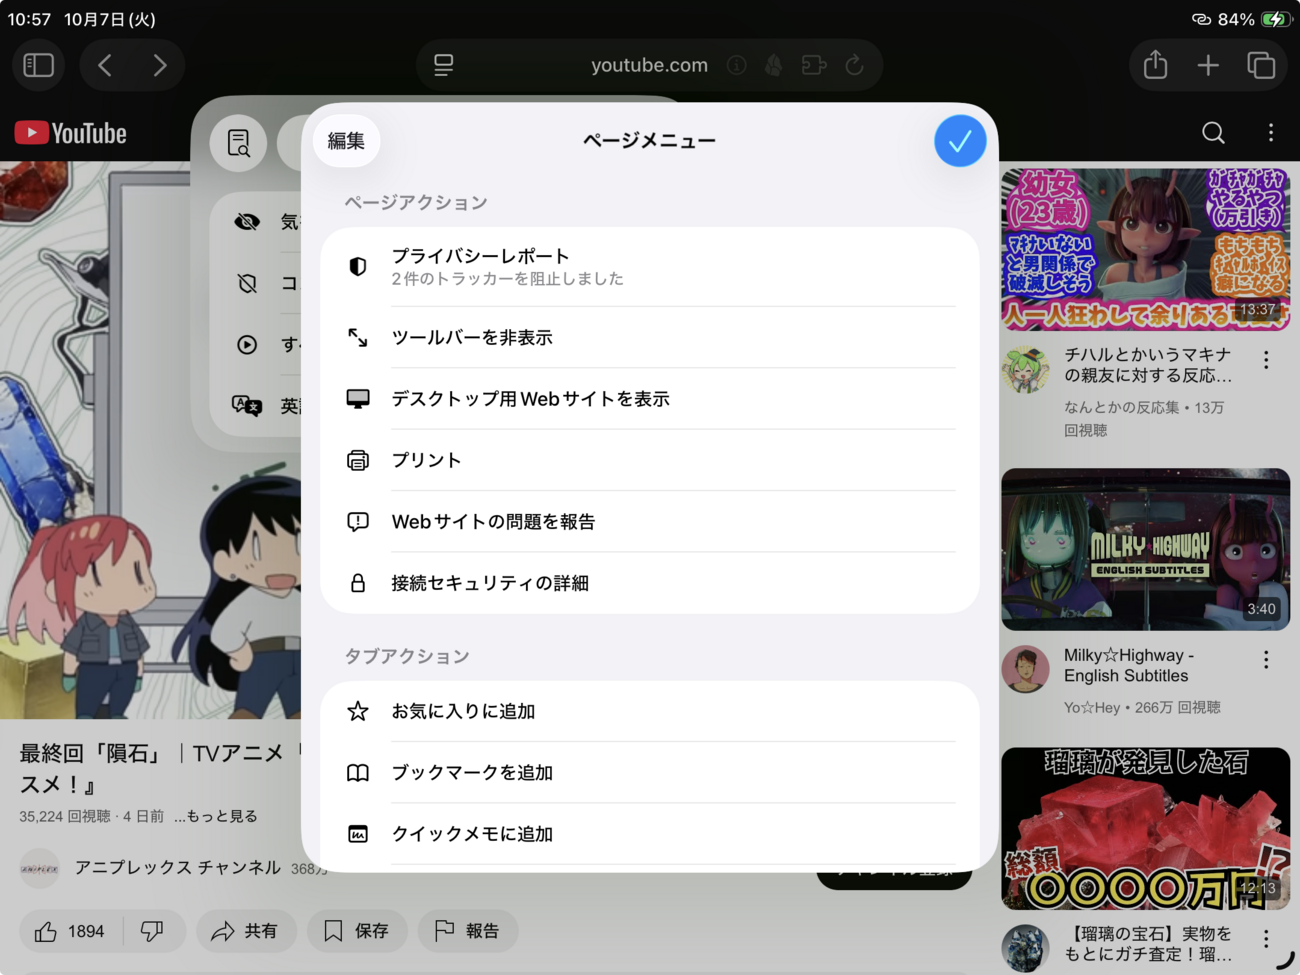The height and width of the screenshot is (975, 1300).
Task: Click the youtube.com address field
Action: click(x=649, y=65)
